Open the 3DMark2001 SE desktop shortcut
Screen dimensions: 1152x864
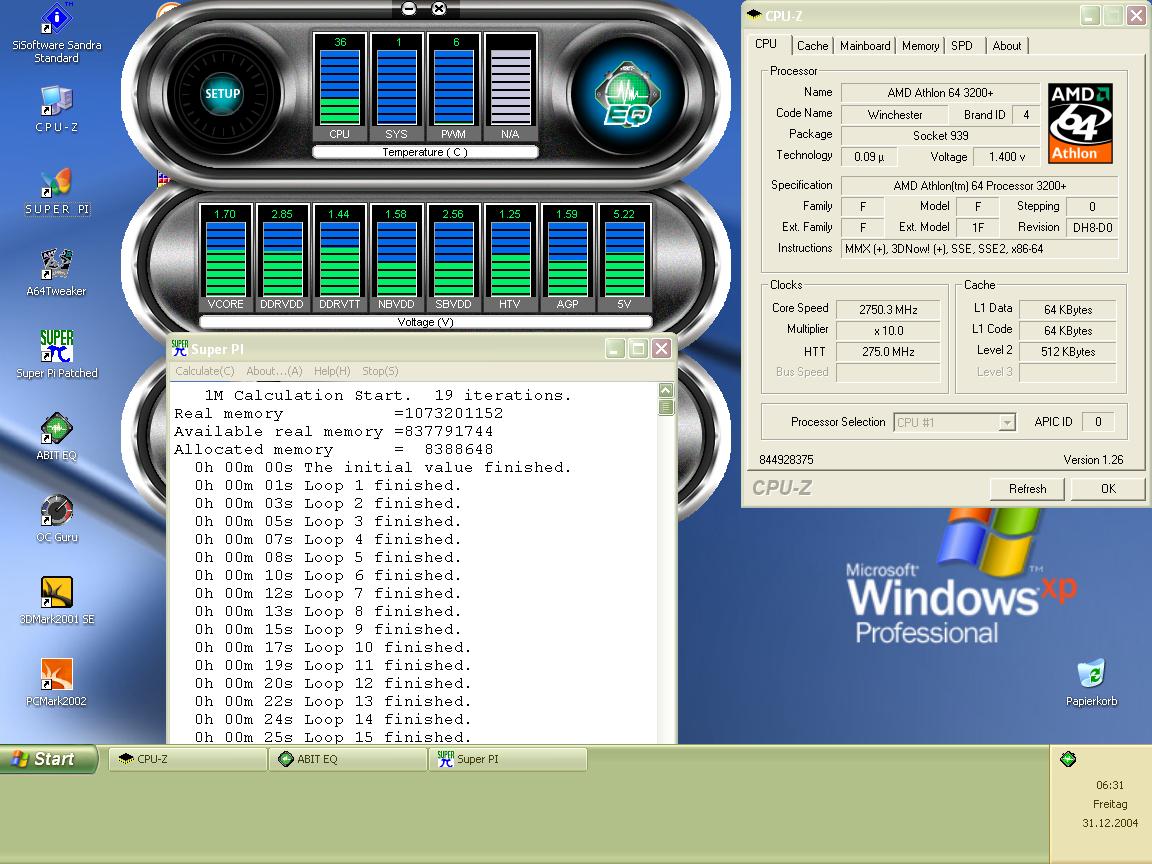[x=56, y=593]
